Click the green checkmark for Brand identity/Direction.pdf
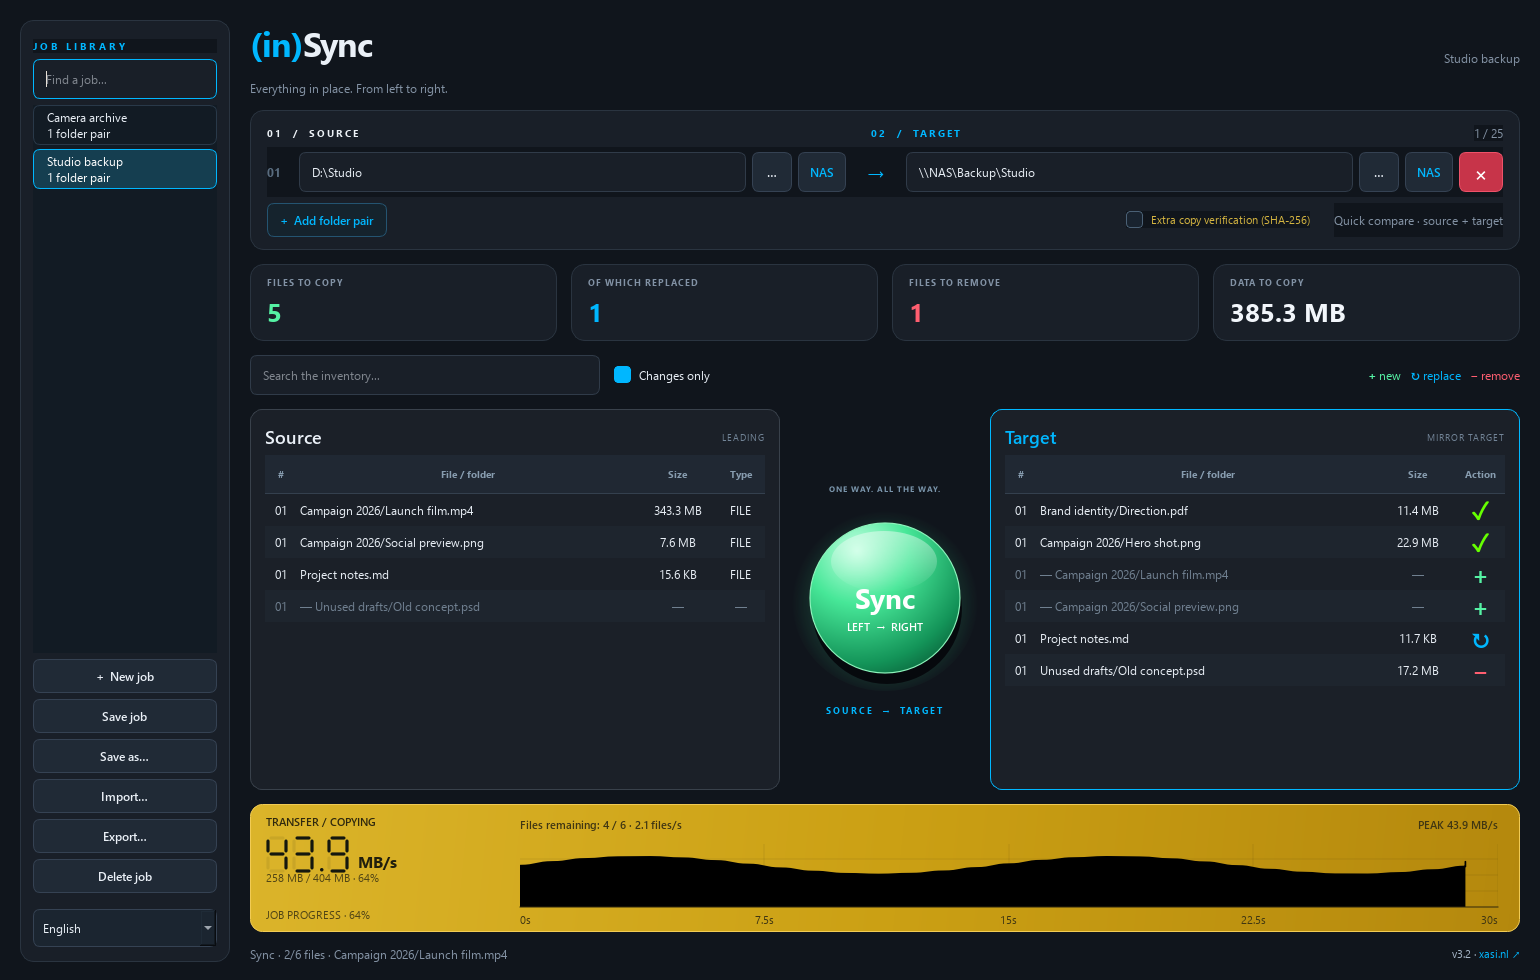The height and width of the screenshot is (980, 1540). click(1480, 511)
